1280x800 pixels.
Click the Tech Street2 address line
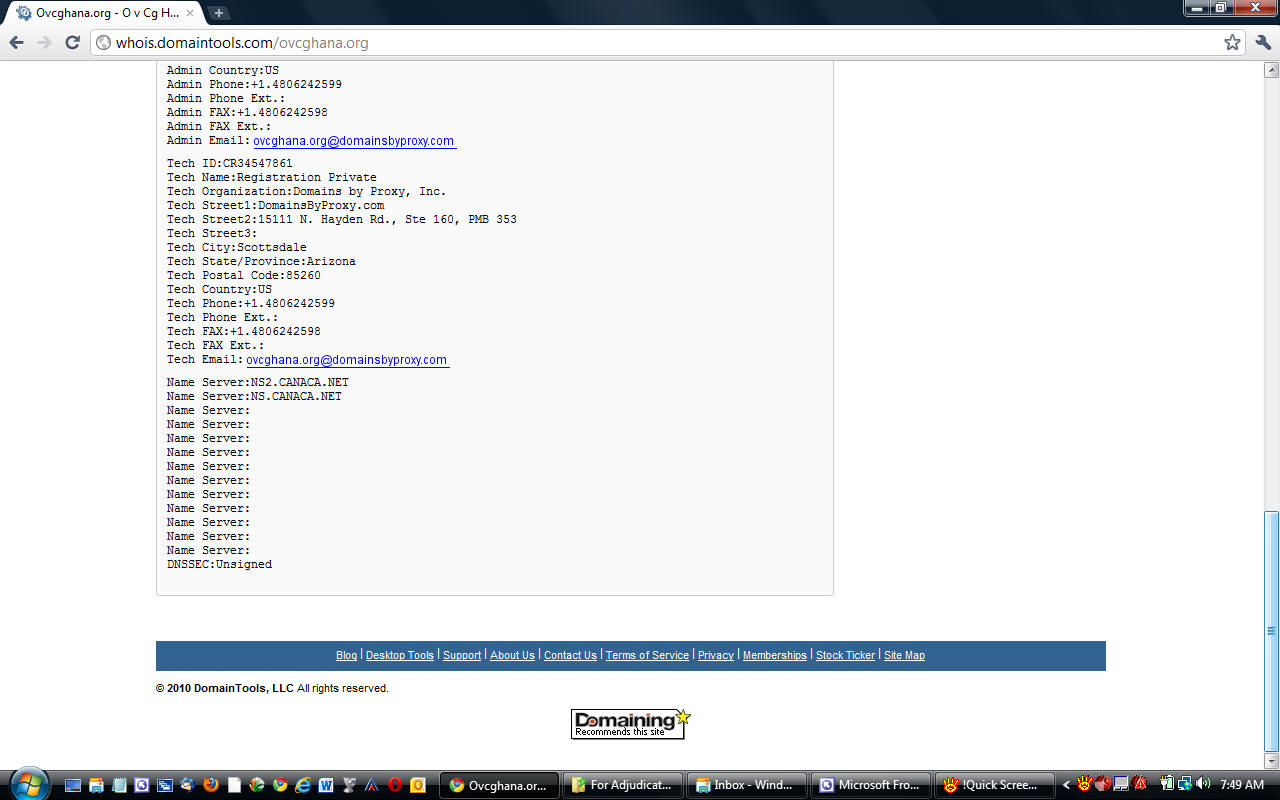point(342,220)
